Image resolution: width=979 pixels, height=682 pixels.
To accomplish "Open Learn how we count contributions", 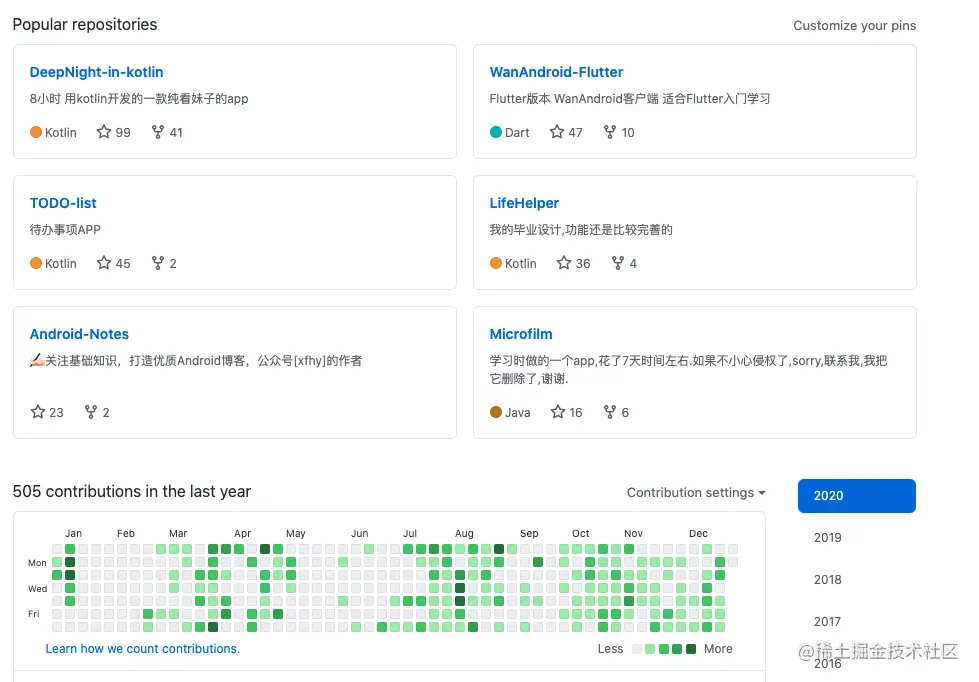I will pyautogui.click(x=143, y=649).
